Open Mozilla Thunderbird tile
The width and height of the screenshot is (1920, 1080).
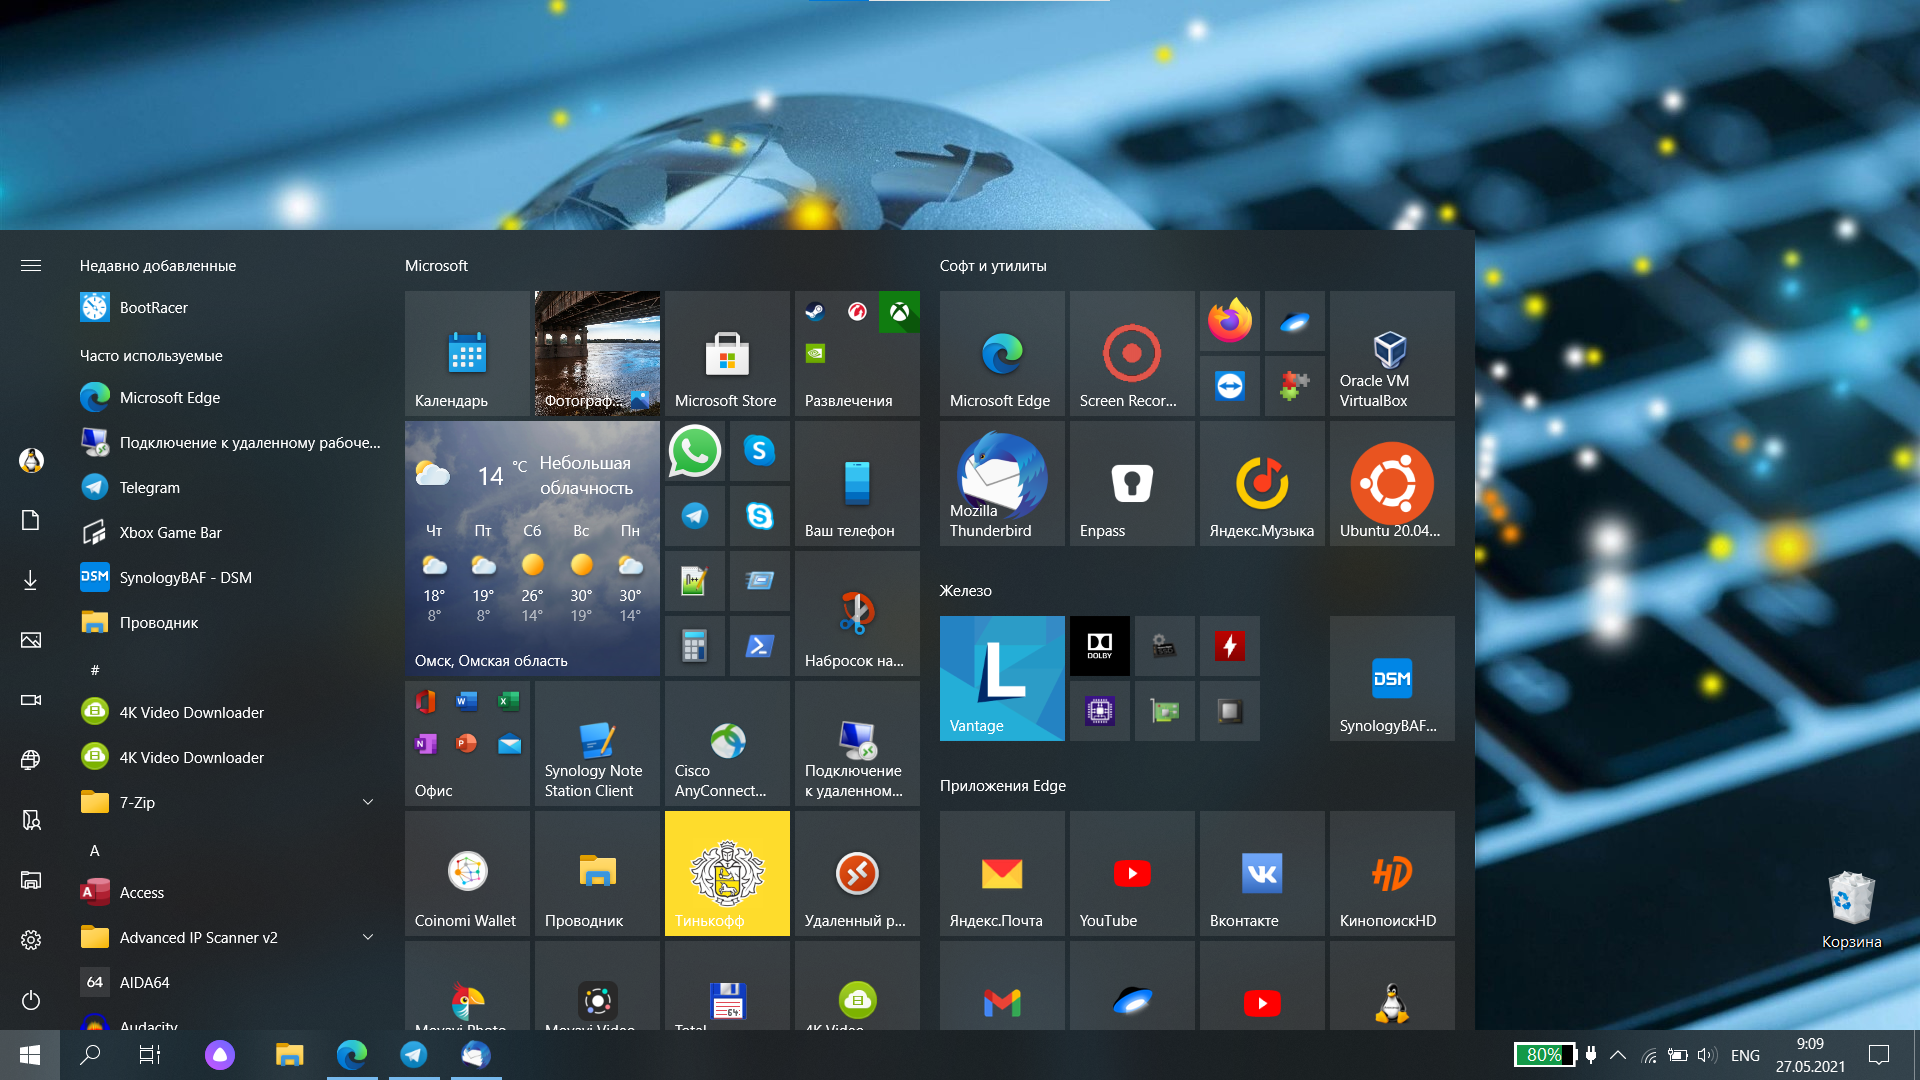1002,483
